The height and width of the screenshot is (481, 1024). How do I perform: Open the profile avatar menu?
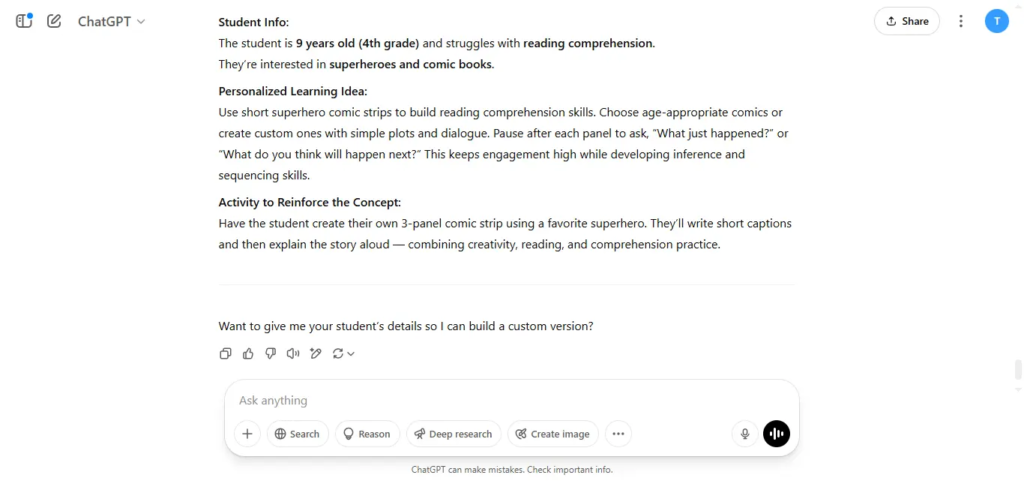pos(997,21)
